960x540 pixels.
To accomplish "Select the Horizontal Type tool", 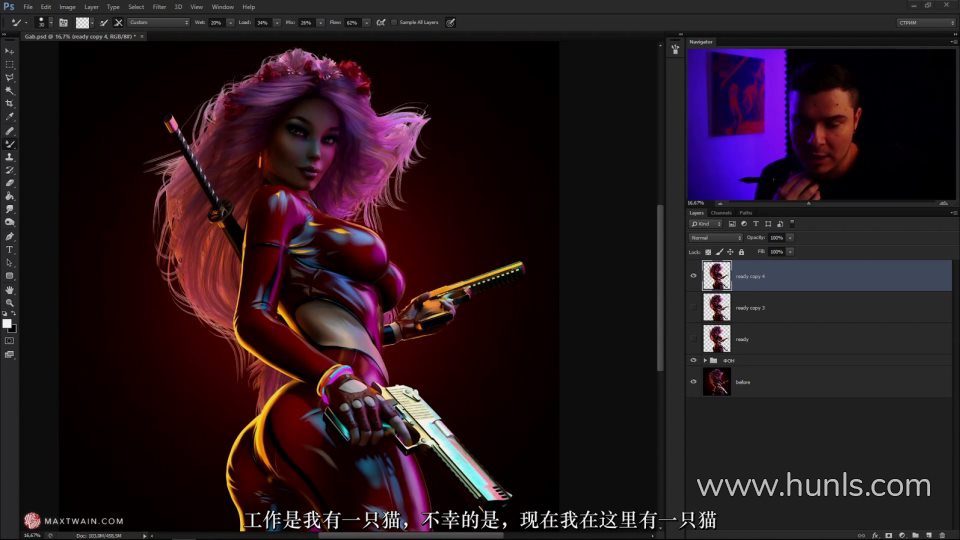I will click(x=9, y=250).
